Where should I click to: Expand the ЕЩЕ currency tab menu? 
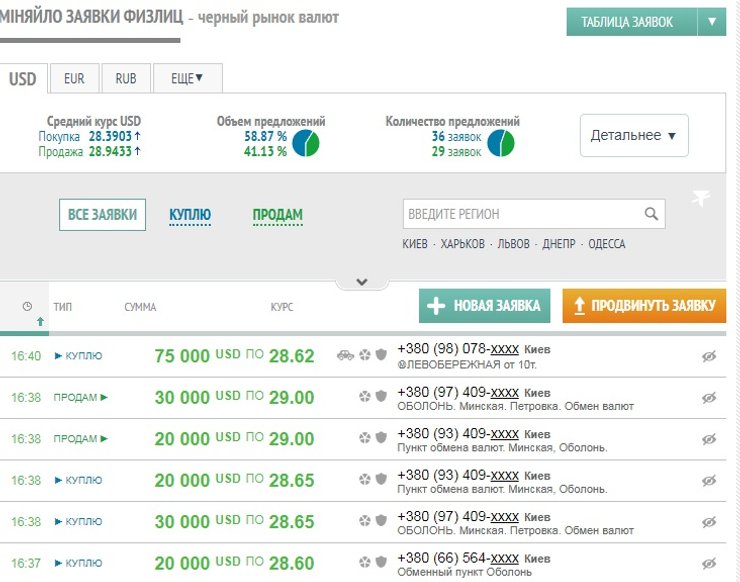click(x=187, y=78)
